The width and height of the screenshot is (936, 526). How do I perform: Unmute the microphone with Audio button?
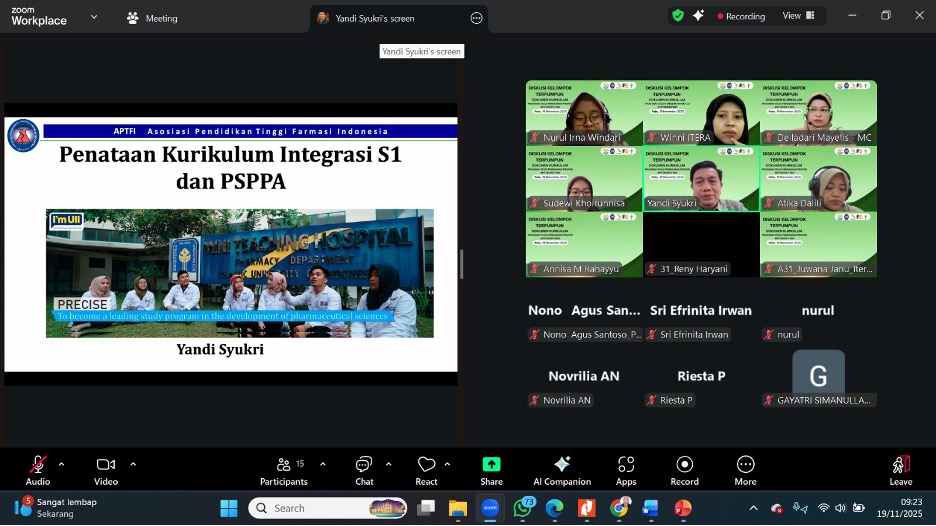click(38, 465)
